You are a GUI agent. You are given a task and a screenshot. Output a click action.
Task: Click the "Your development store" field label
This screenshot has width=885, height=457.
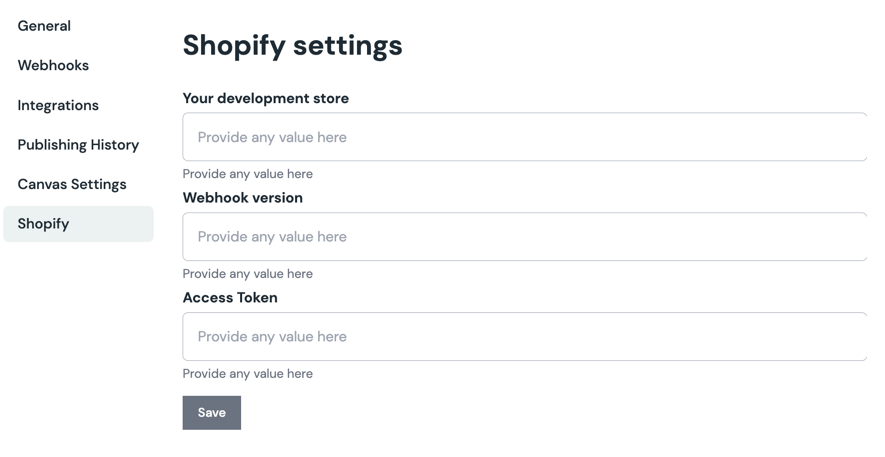(265, 98)
